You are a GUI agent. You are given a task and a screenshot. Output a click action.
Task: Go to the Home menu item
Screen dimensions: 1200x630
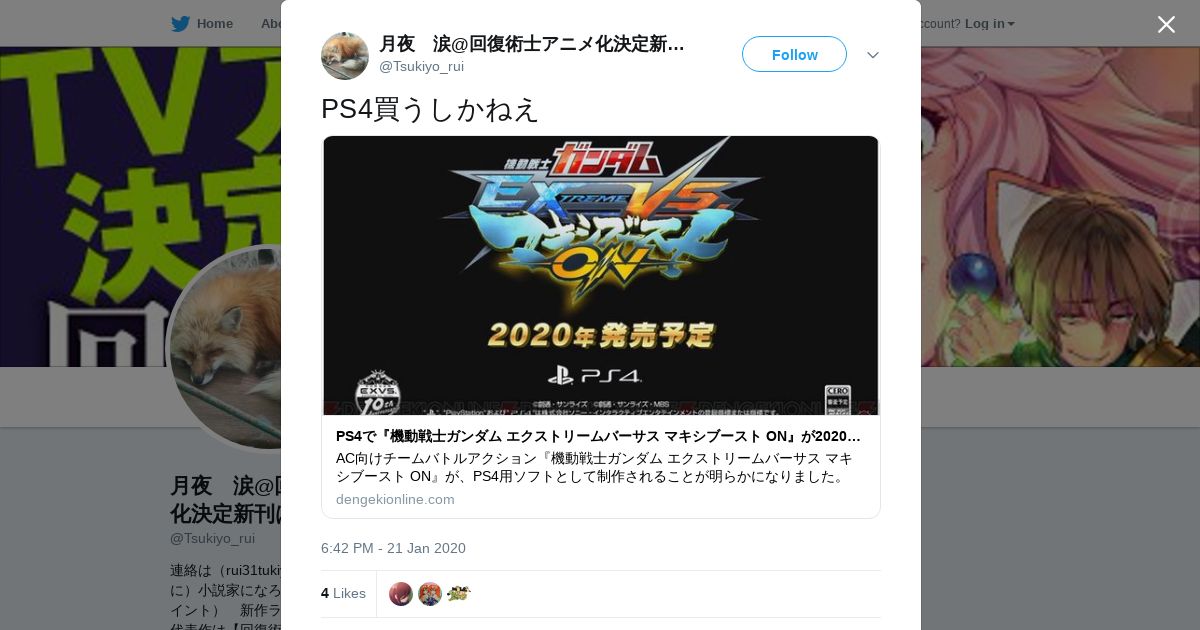[x=214, y=24]
